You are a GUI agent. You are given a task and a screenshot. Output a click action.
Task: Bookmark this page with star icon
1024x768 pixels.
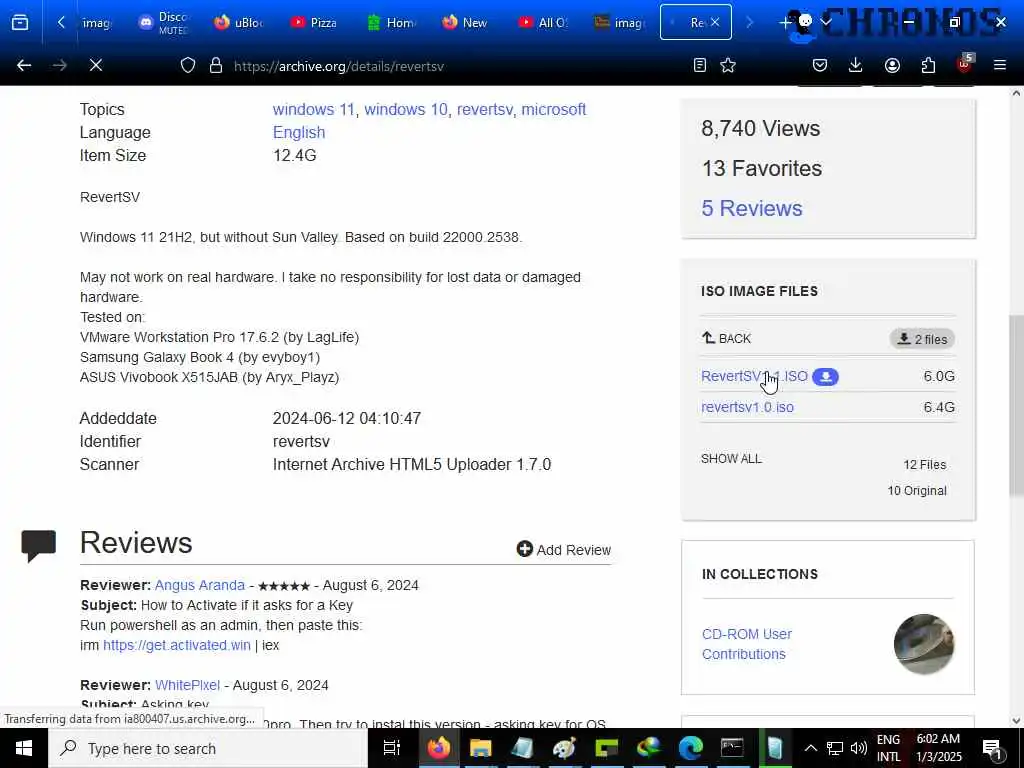click(x=728, y=65)
